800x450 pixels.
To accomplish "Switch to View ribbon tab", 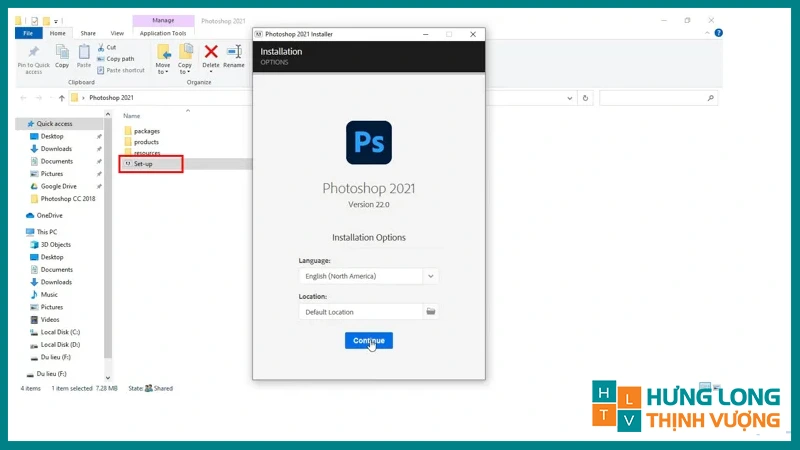I will point(117,33).
